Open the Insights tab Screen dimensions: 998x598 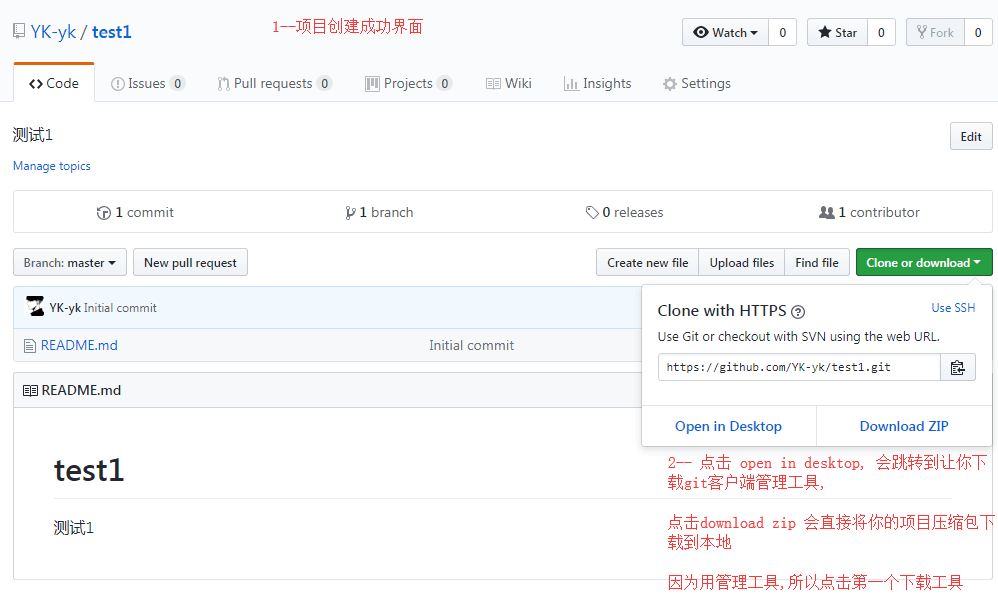tap(598, 83)
